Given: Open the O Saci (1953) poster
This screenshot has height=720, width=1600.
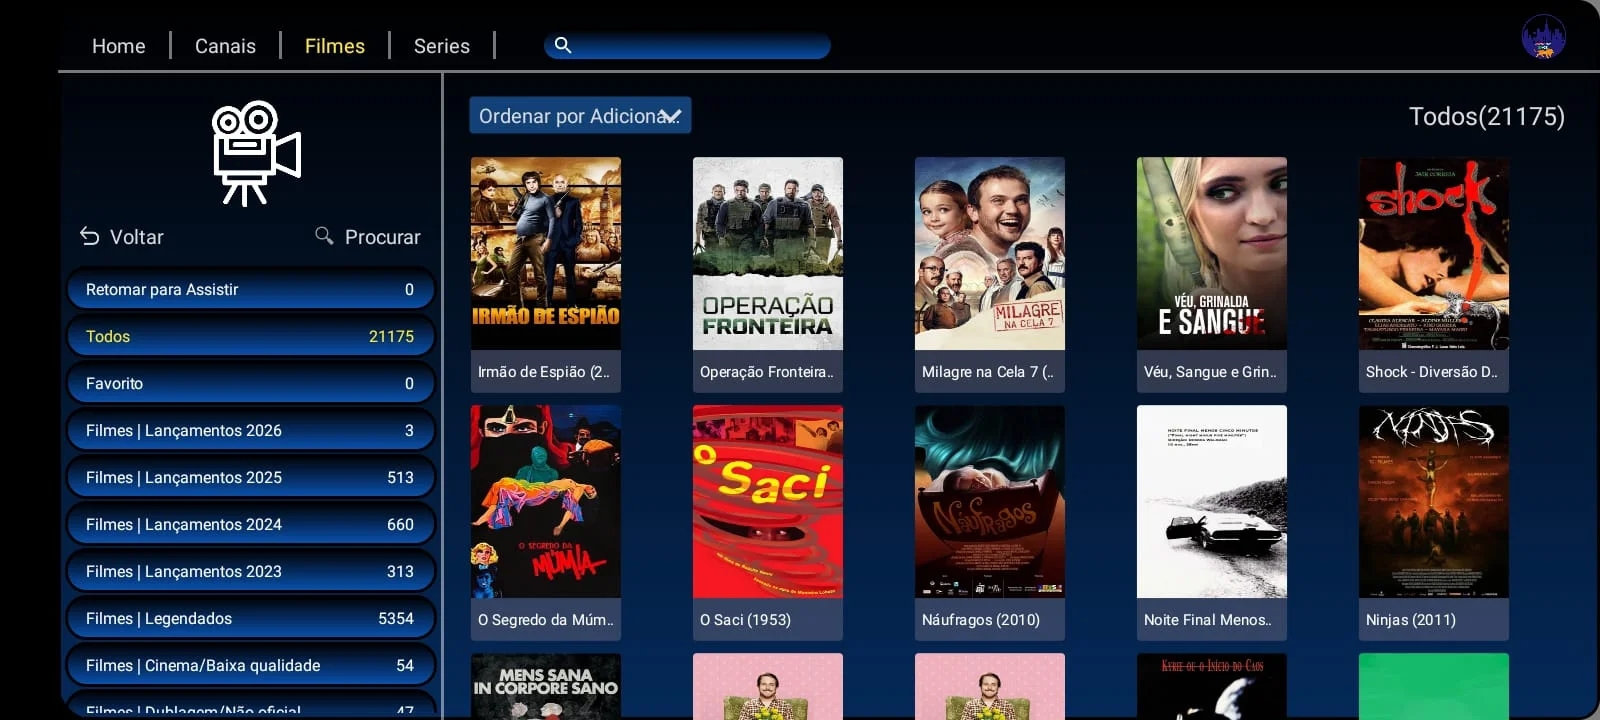Looking at the screenshot, I should 767,502.
